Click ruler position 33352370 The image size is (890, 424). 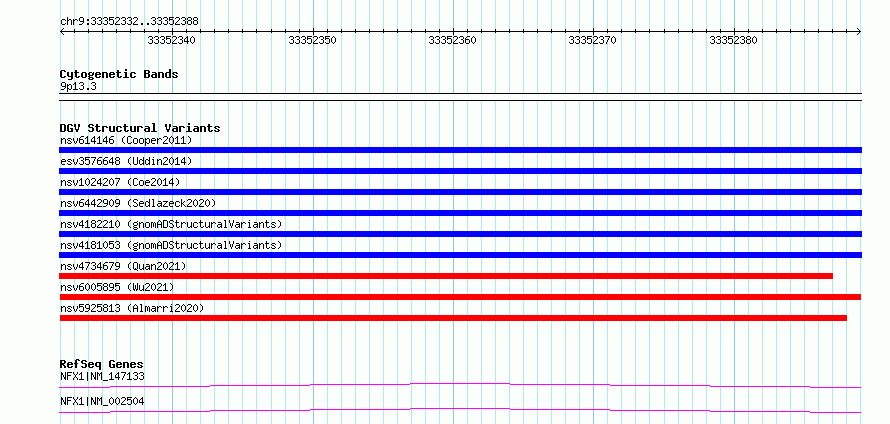coord(593,40)
